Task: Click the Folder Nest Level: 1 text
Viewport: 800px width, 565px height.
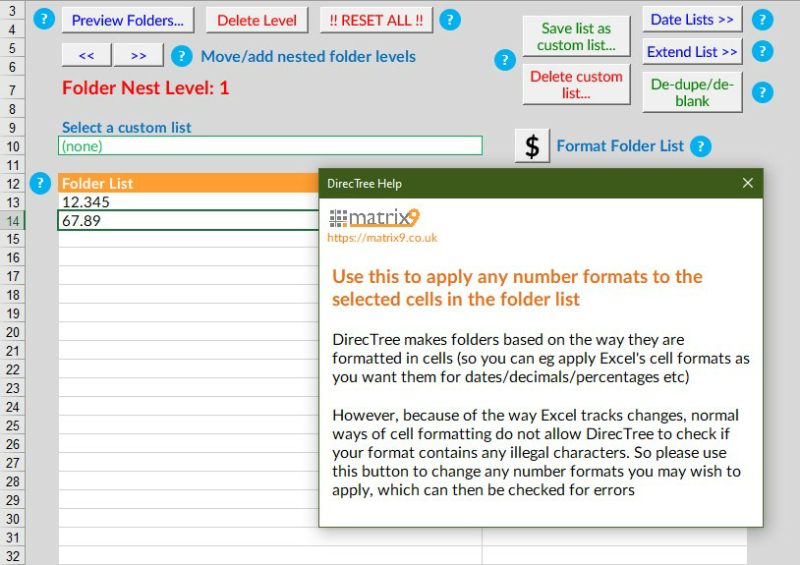Action: (x=145, y=88)
